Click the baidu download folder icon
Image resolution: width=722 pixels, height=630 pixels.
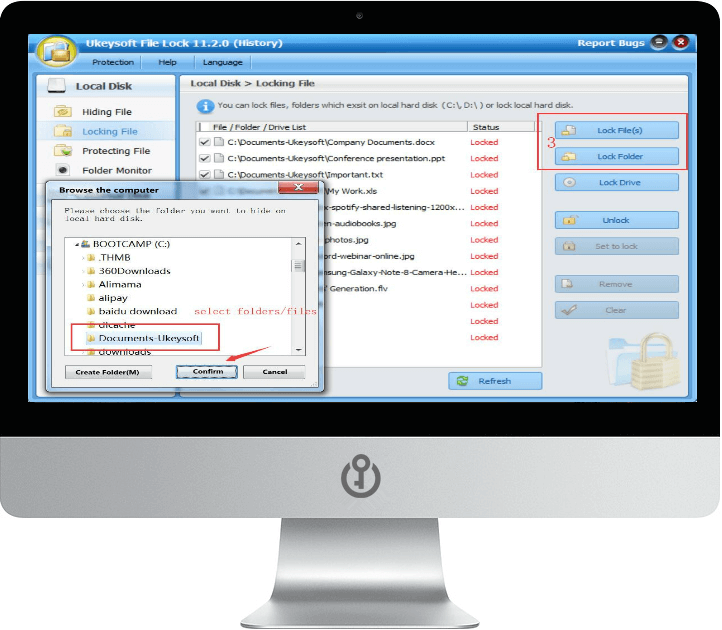click(91, 311)
